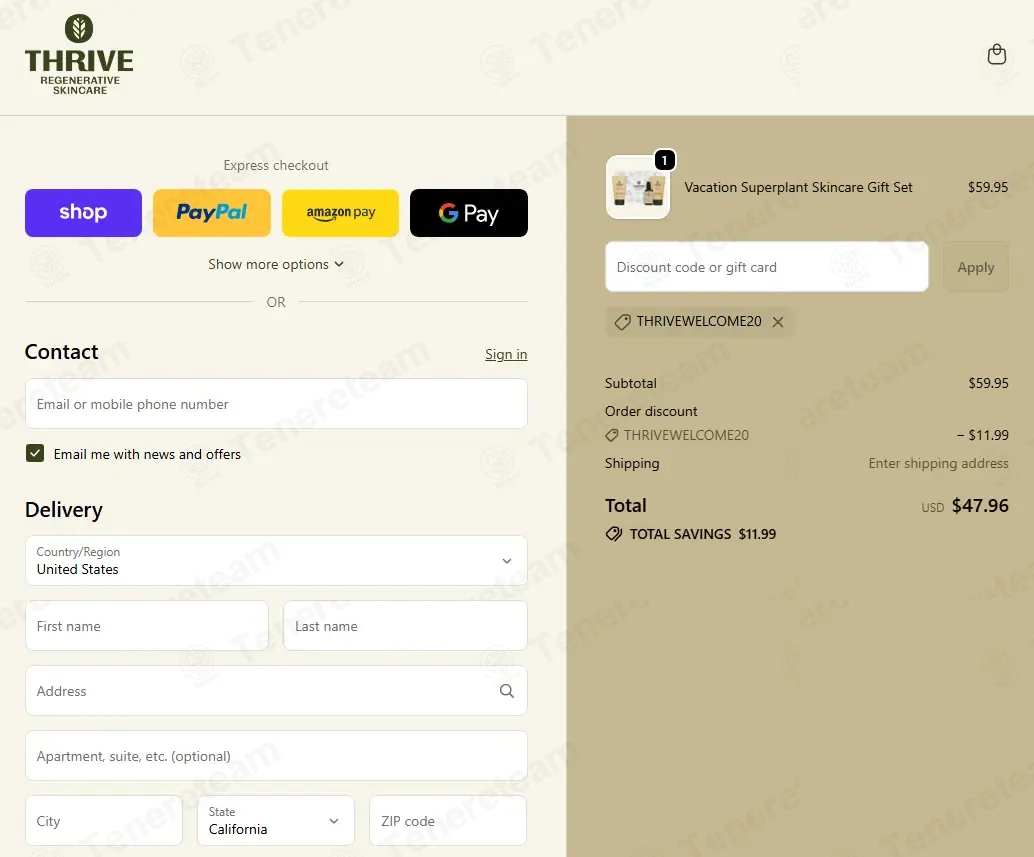Click the Vacation Superplant Skincare Gift Set title
This screenshot has width=1034, height=857.
tap(798, 187)
